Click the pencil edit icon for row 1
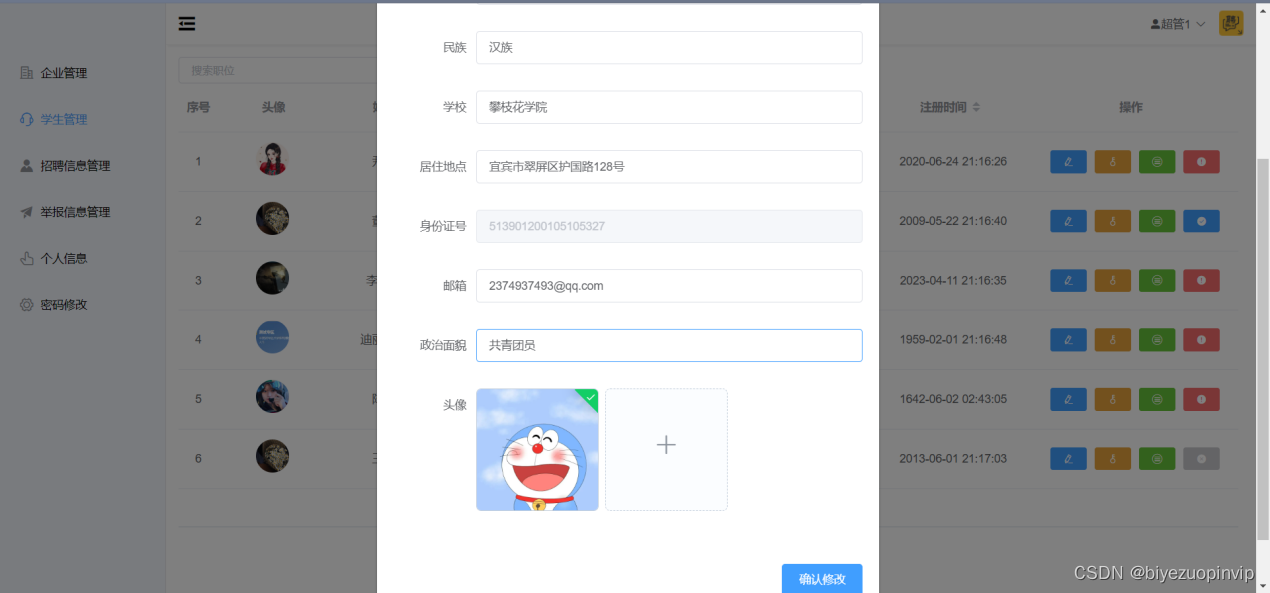The width and height of the screenshot is (1270, 593). click(x=1068, y=161)
